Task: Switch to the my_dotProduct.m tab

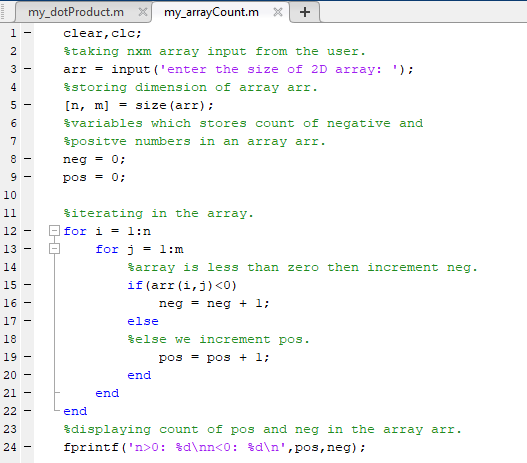Action: (76, 12)
